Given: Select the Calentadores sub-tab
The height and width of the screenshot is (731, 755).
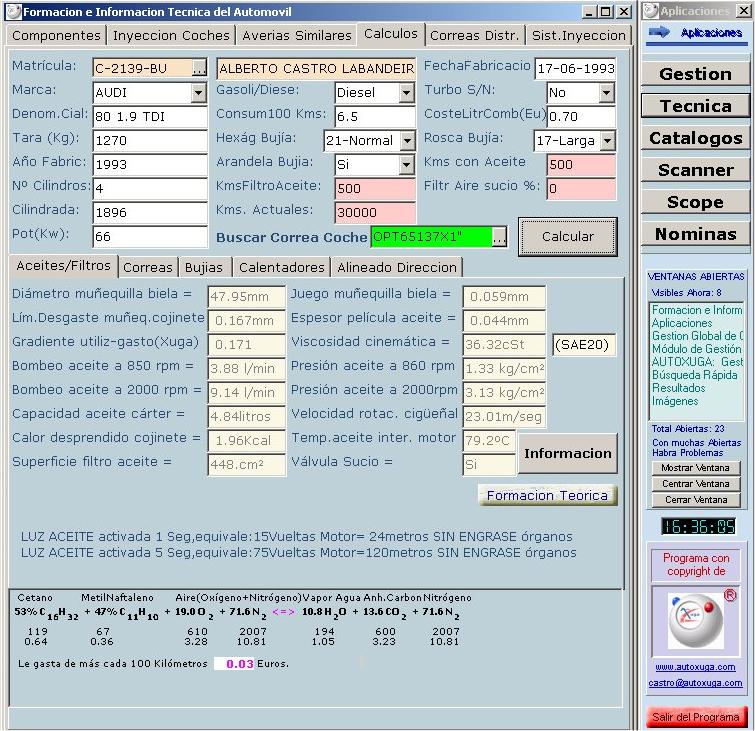Looking at the screenshot, I should (282, 267).
